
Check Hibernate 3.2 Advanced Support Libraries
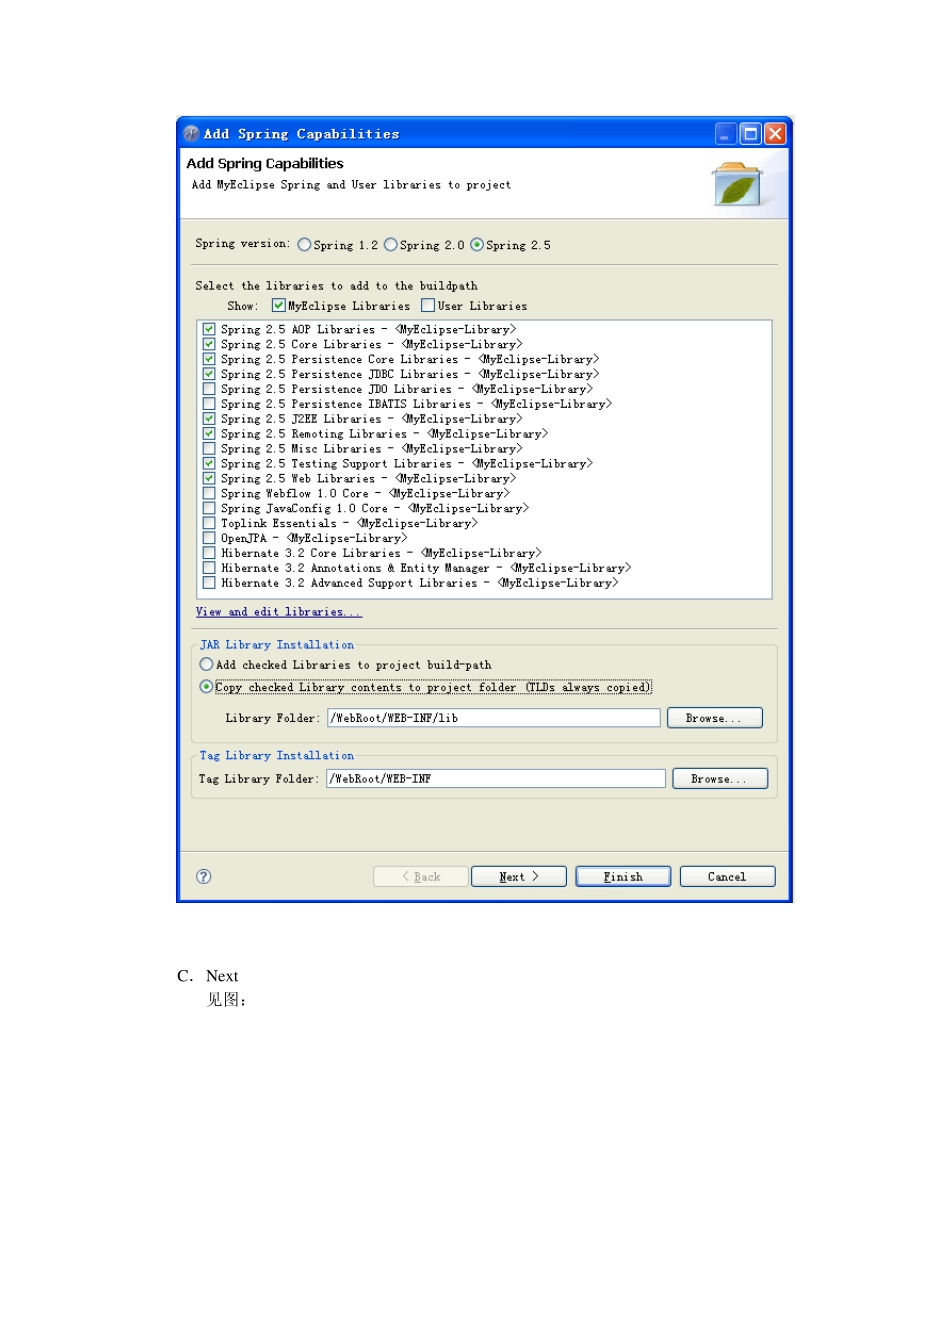(209, 583)
